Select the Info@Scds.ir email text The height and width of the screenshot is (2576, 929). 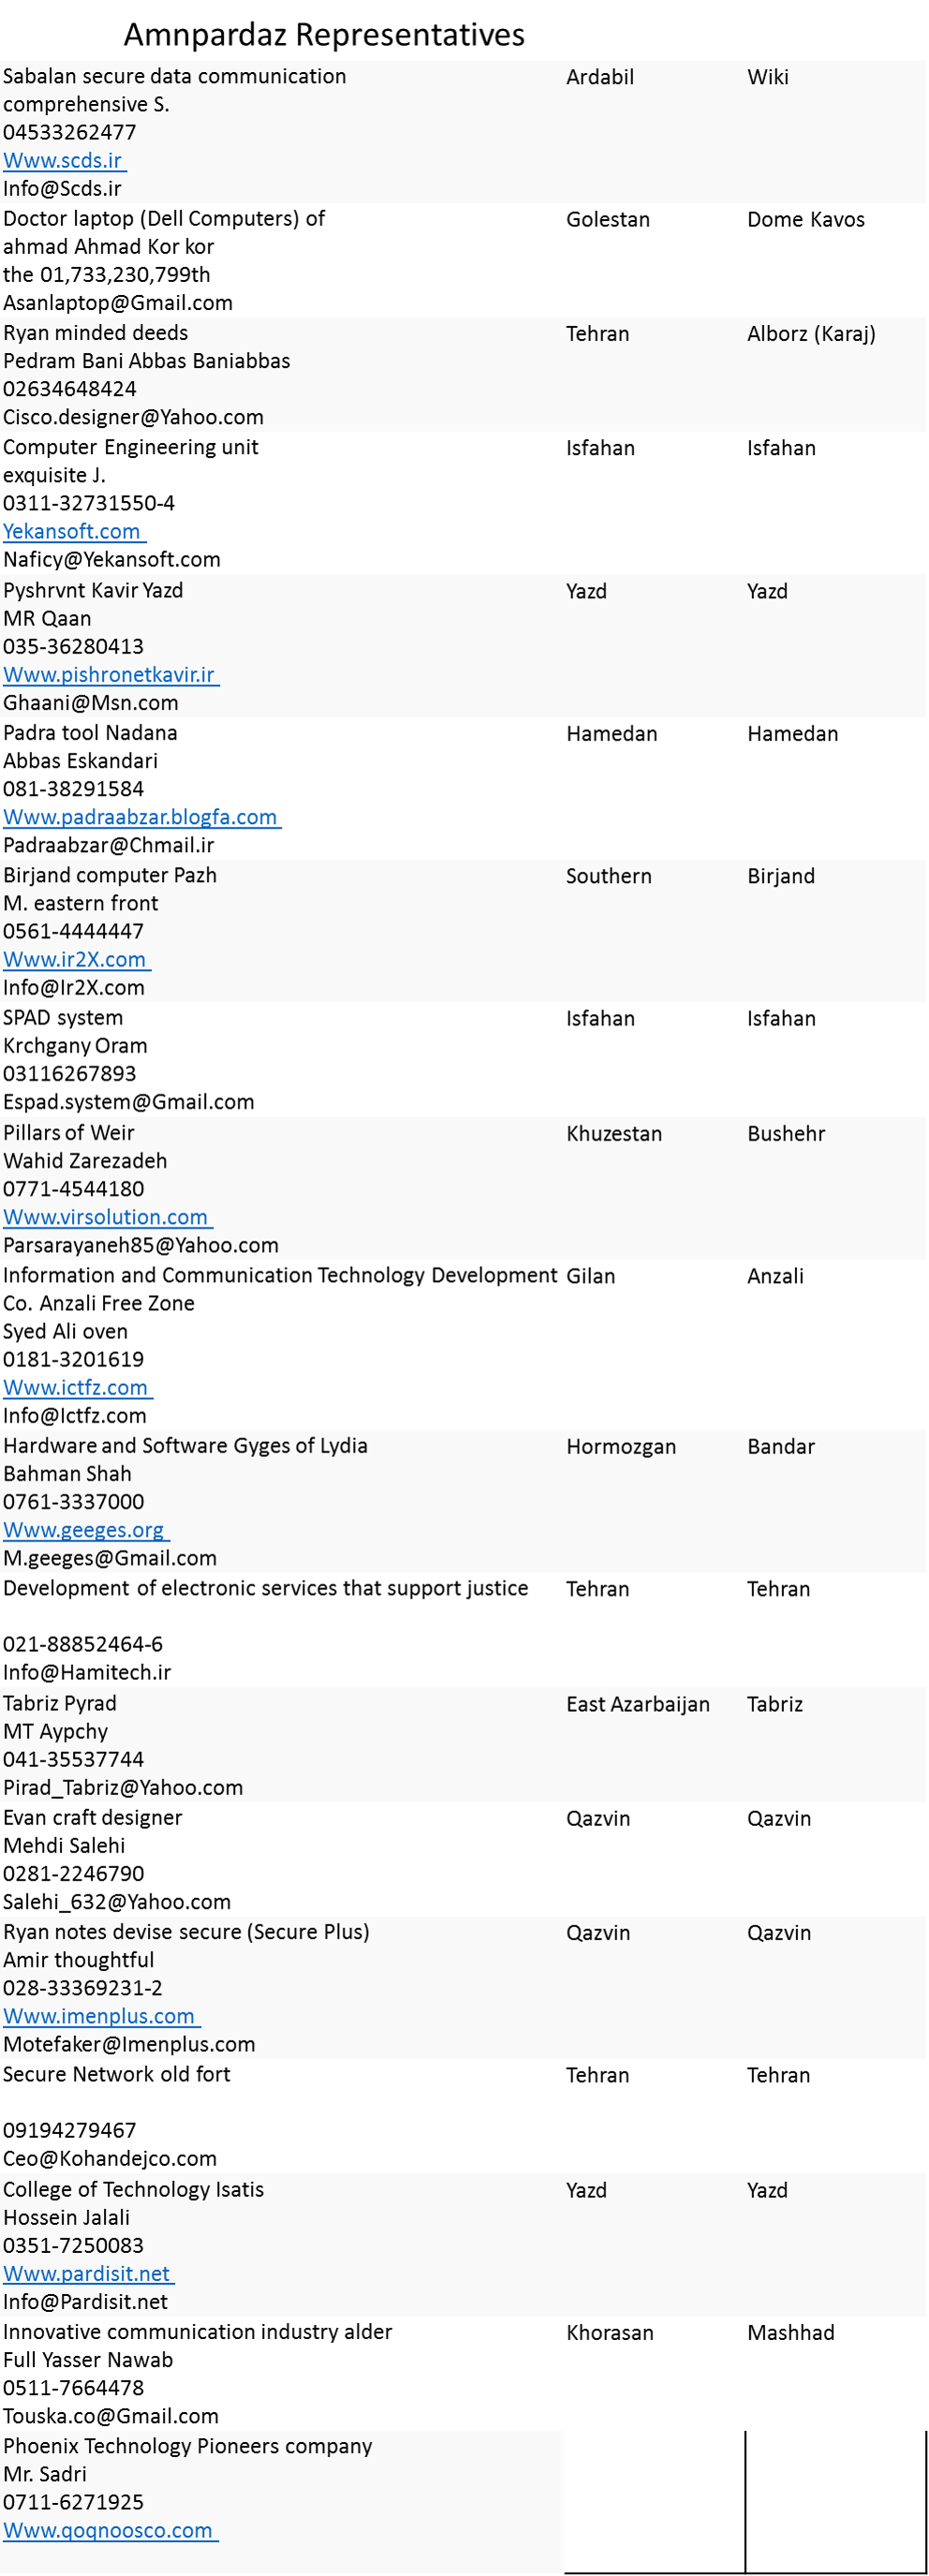(x=62, y=189)
